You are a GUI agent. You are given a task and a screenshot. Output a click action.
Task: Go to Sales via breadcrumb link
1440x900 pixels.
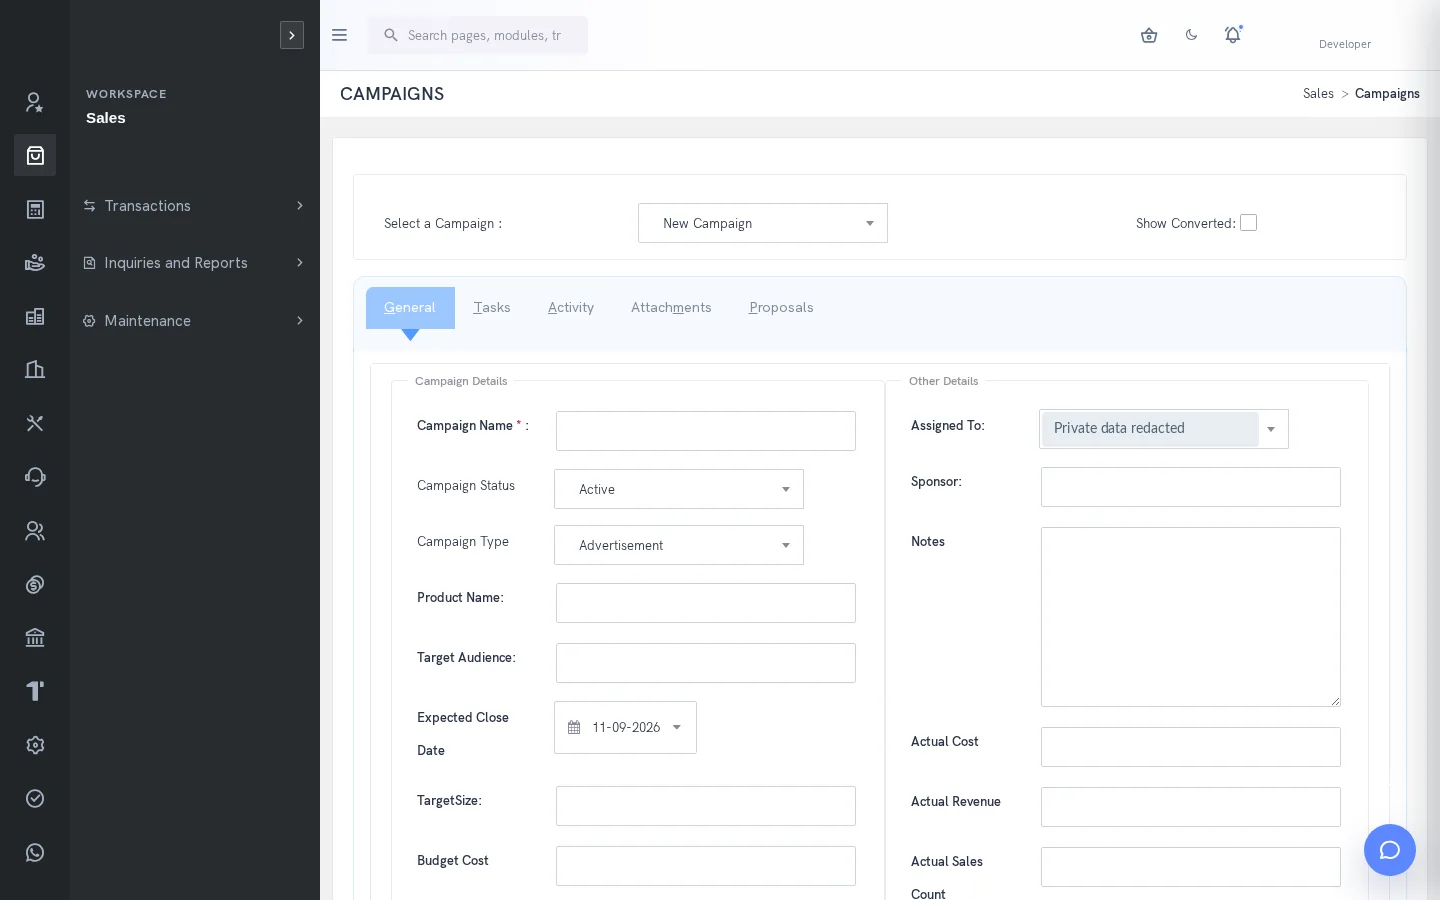click(1318, 94)
